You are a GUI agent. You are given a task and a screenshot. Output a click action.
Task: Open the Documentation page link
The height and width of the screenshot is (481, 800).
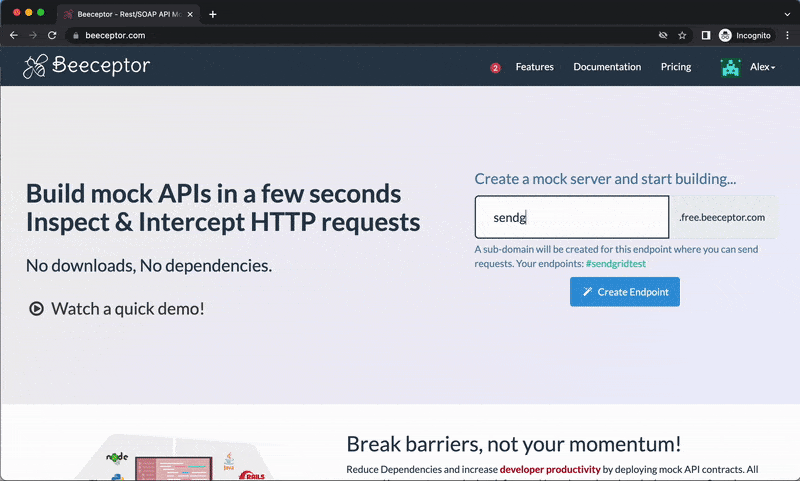click(x=607, y=67)
